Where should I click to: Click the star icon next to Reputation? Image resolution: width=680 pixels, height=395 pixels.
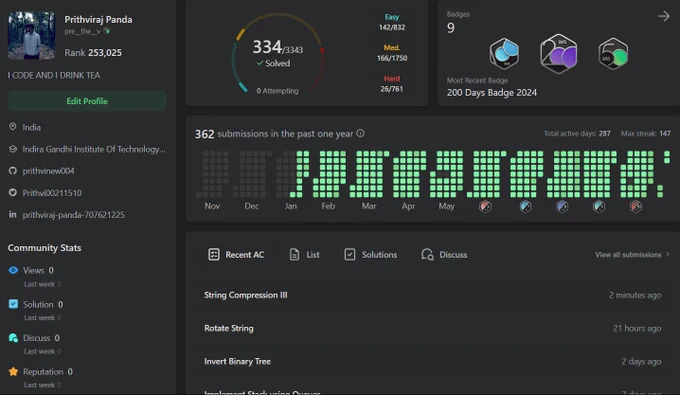point(13,372)
